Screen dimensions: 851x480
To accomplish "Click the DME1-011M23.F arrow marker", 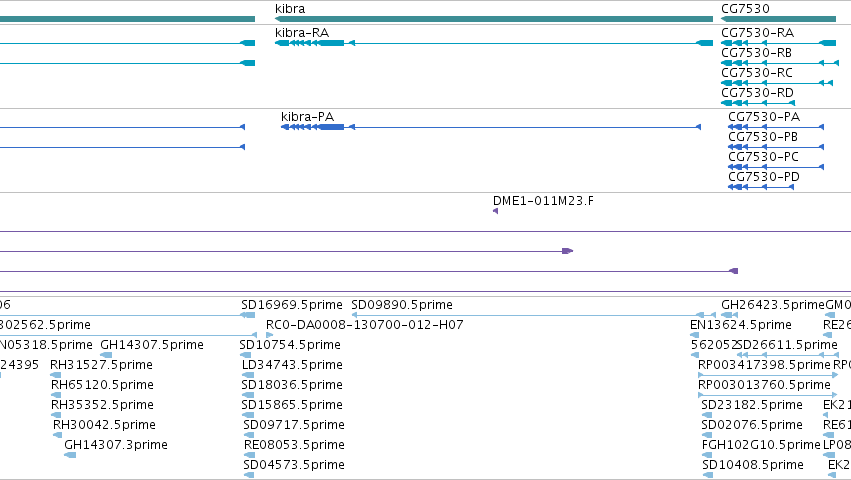I will click(496, 211).
